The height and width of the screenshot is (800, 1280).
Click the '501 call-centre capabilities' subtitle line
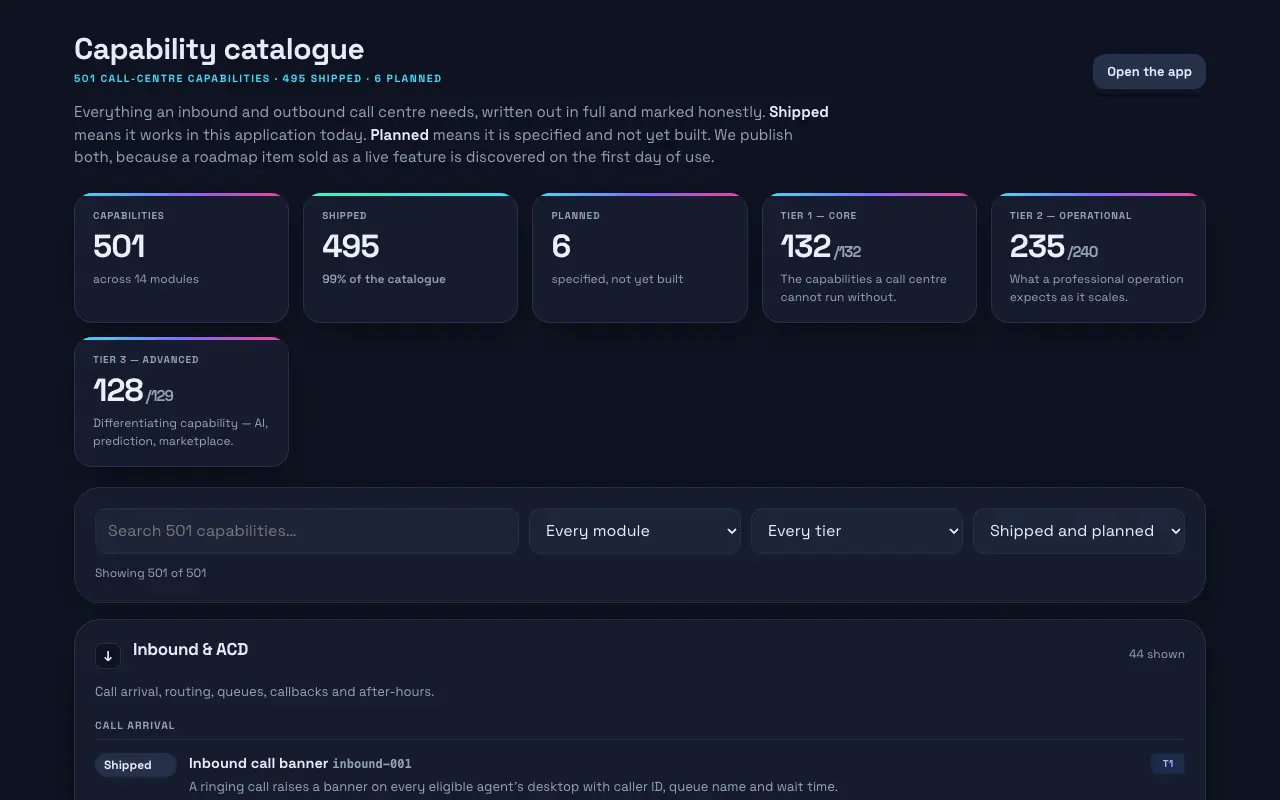coord(258,78)
